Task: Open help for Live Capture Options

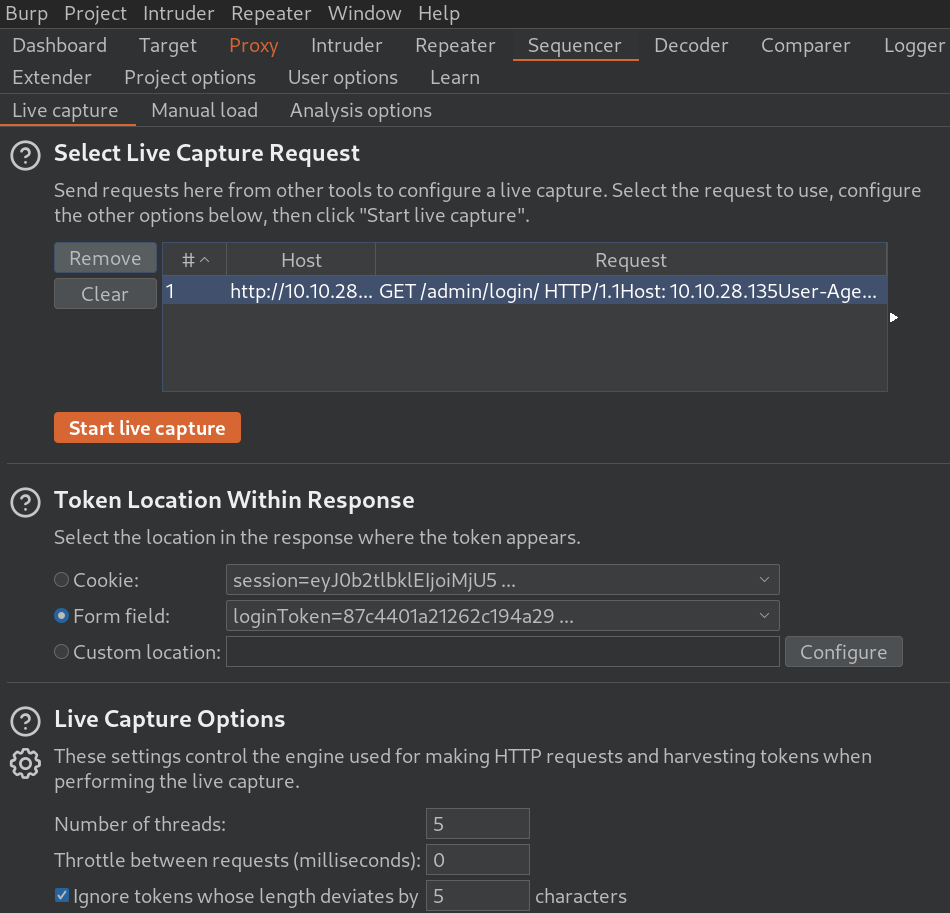Action: point(25,722)
